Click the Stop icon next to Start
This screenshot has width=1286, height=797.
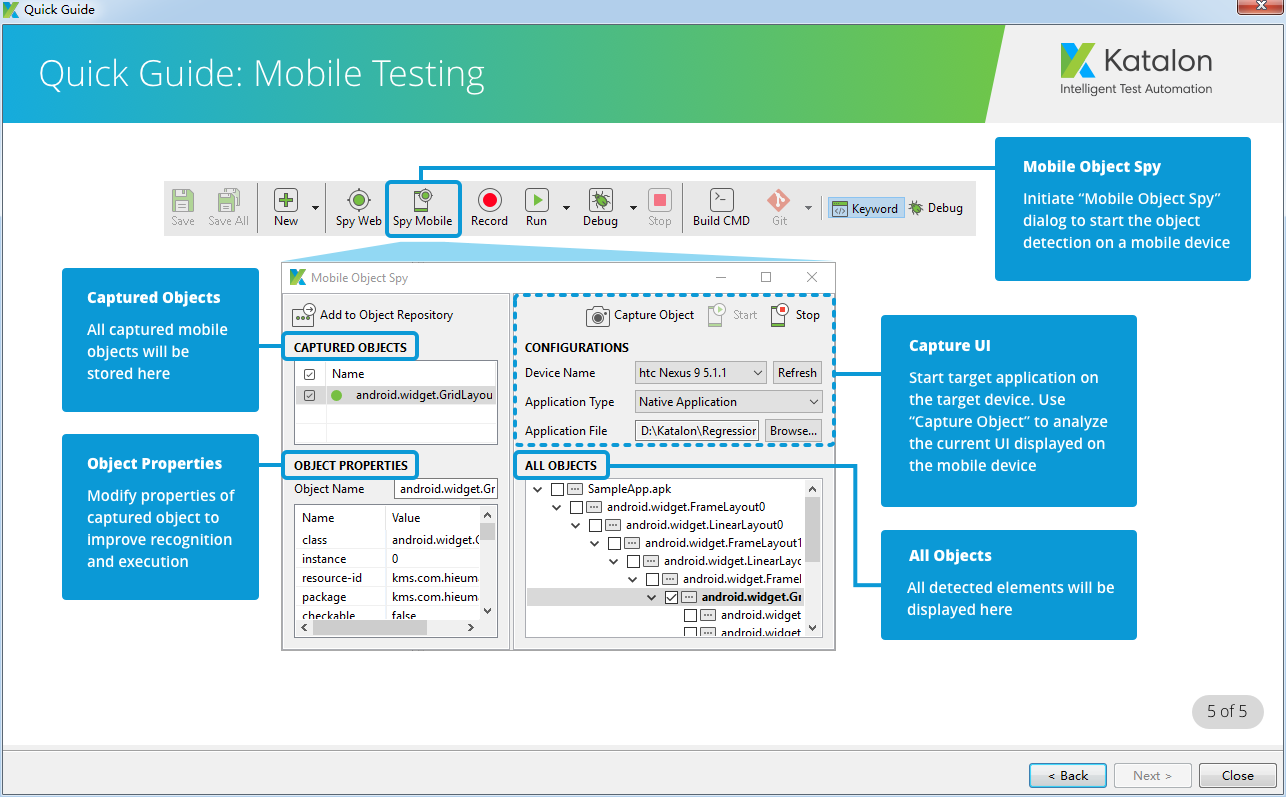780,315
